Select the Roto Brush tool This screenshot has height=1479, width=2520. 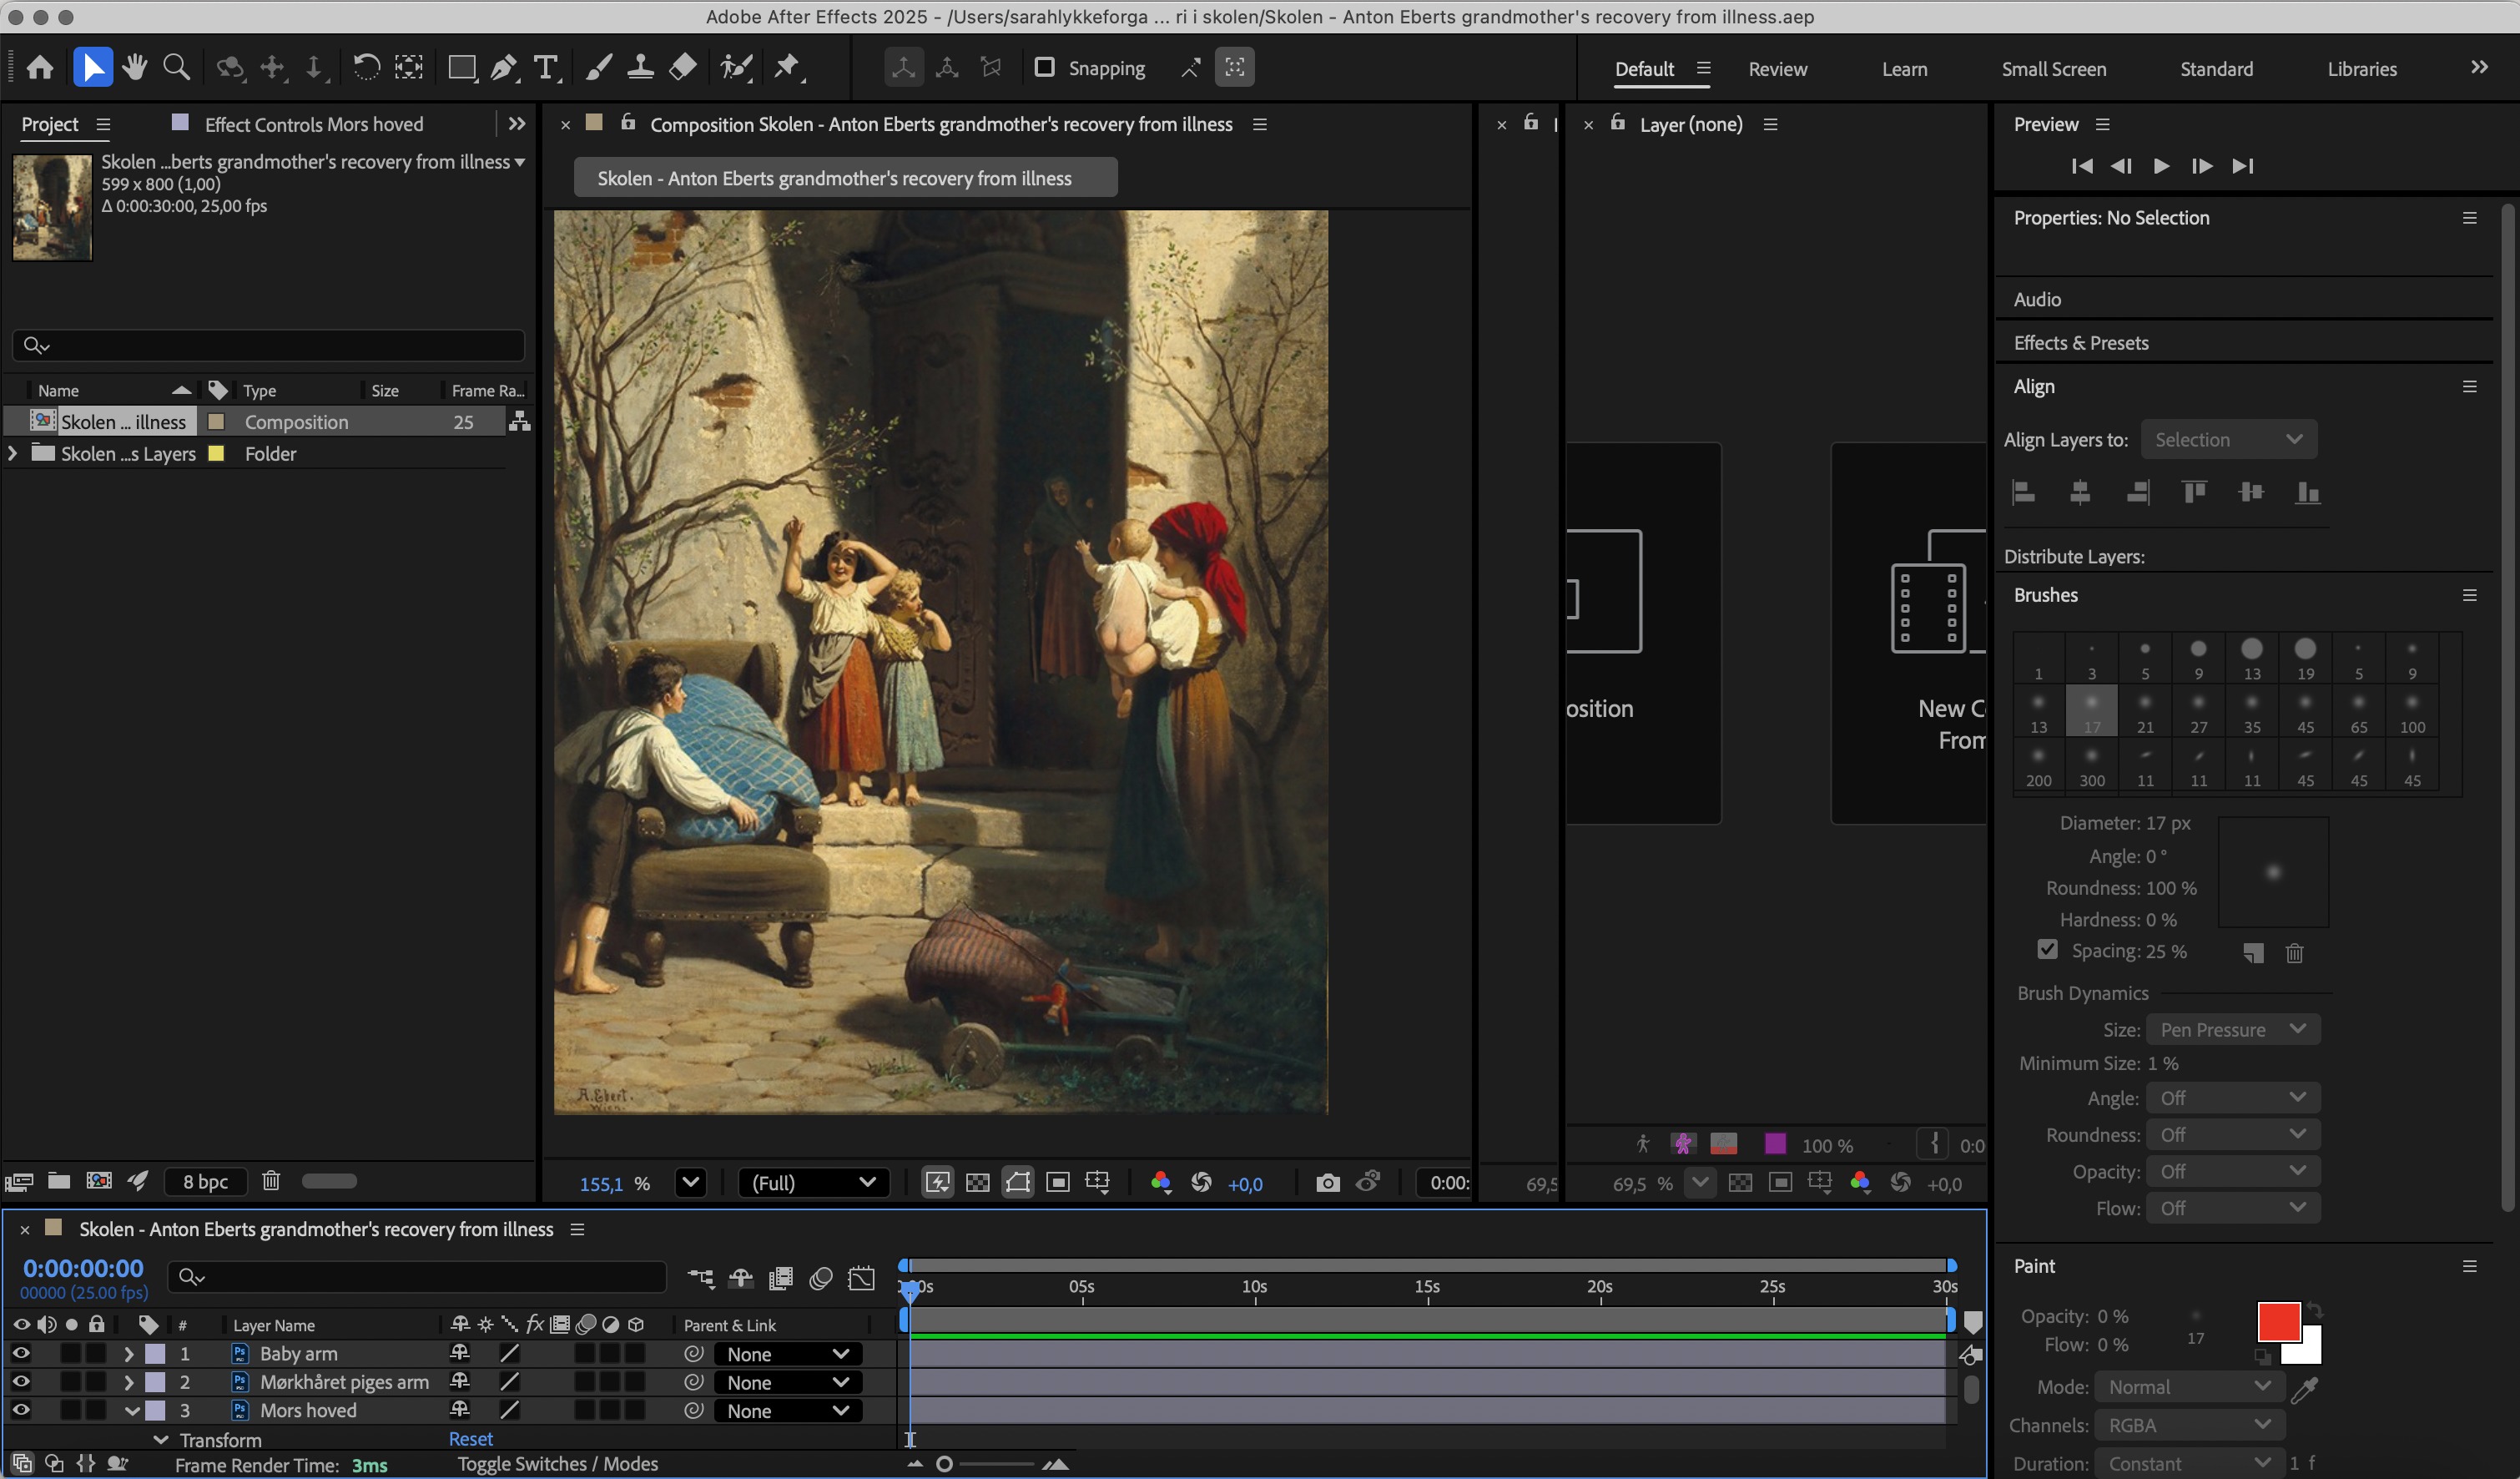coord(737,68)
